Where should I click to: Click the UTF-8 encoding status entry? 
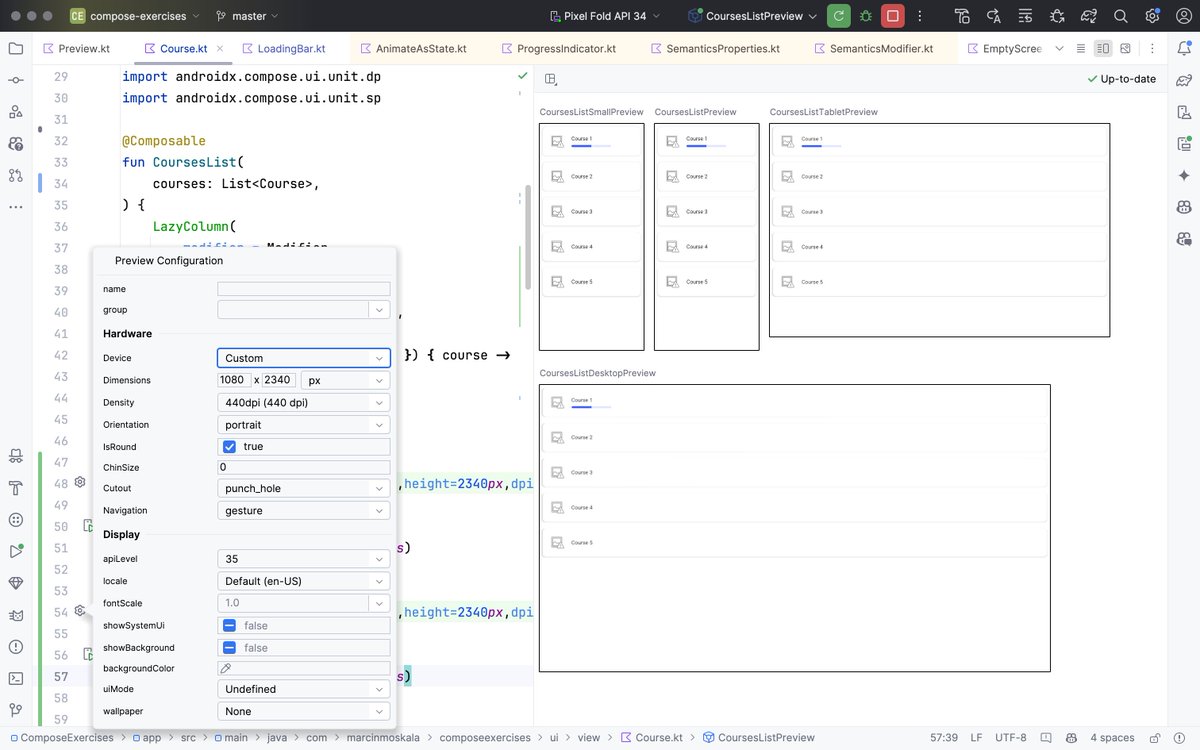pyautogui.click(x=1009, y=738)
